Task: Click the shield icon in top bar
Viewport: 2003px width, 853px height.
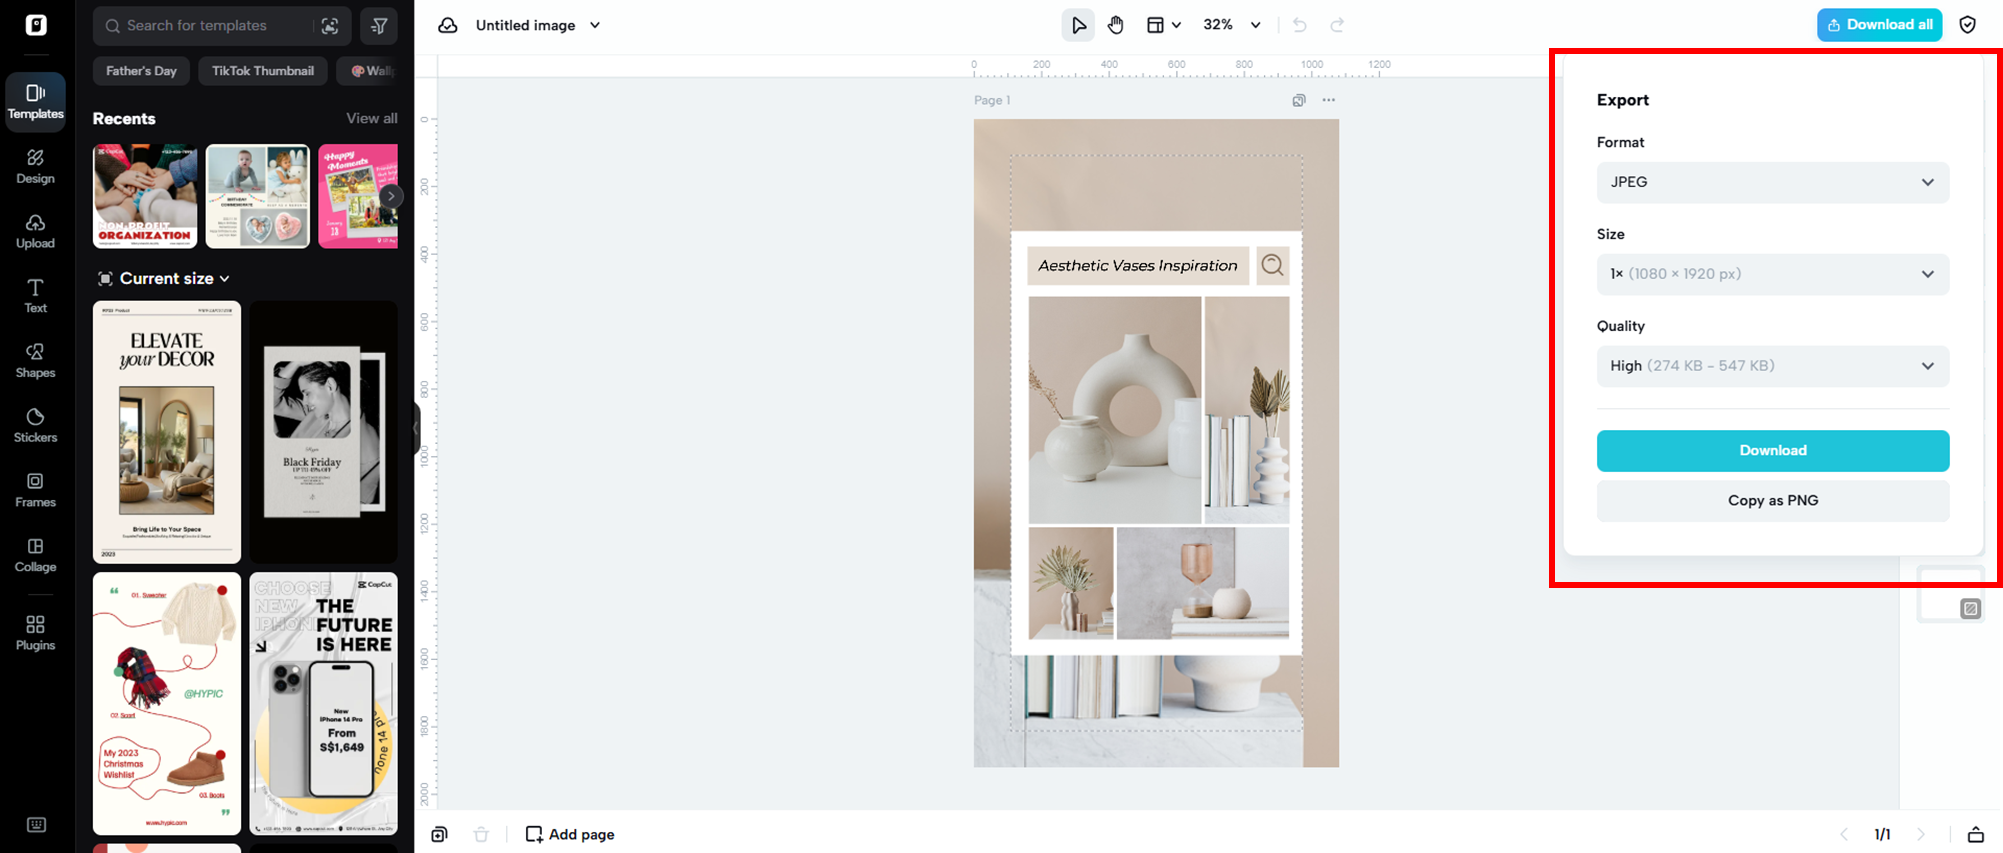Action: click(x=1967, y=25)
